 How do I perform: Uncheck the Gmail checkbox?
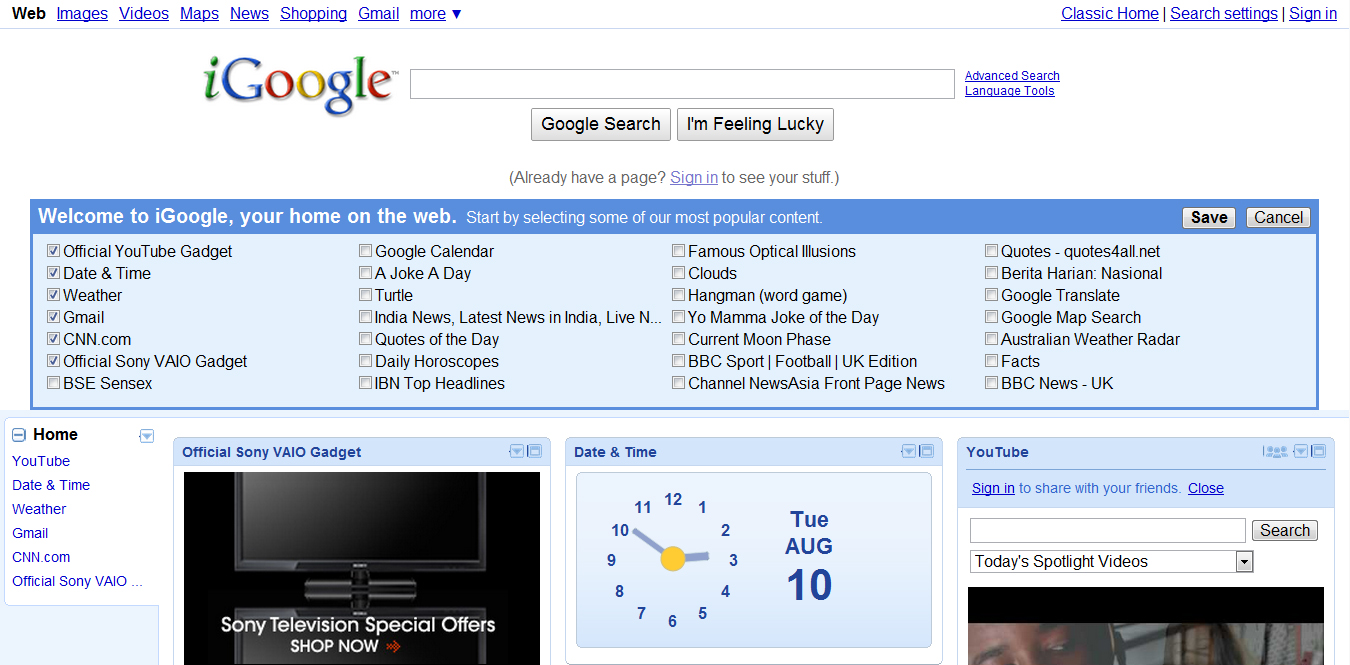[x=54, y=317]
